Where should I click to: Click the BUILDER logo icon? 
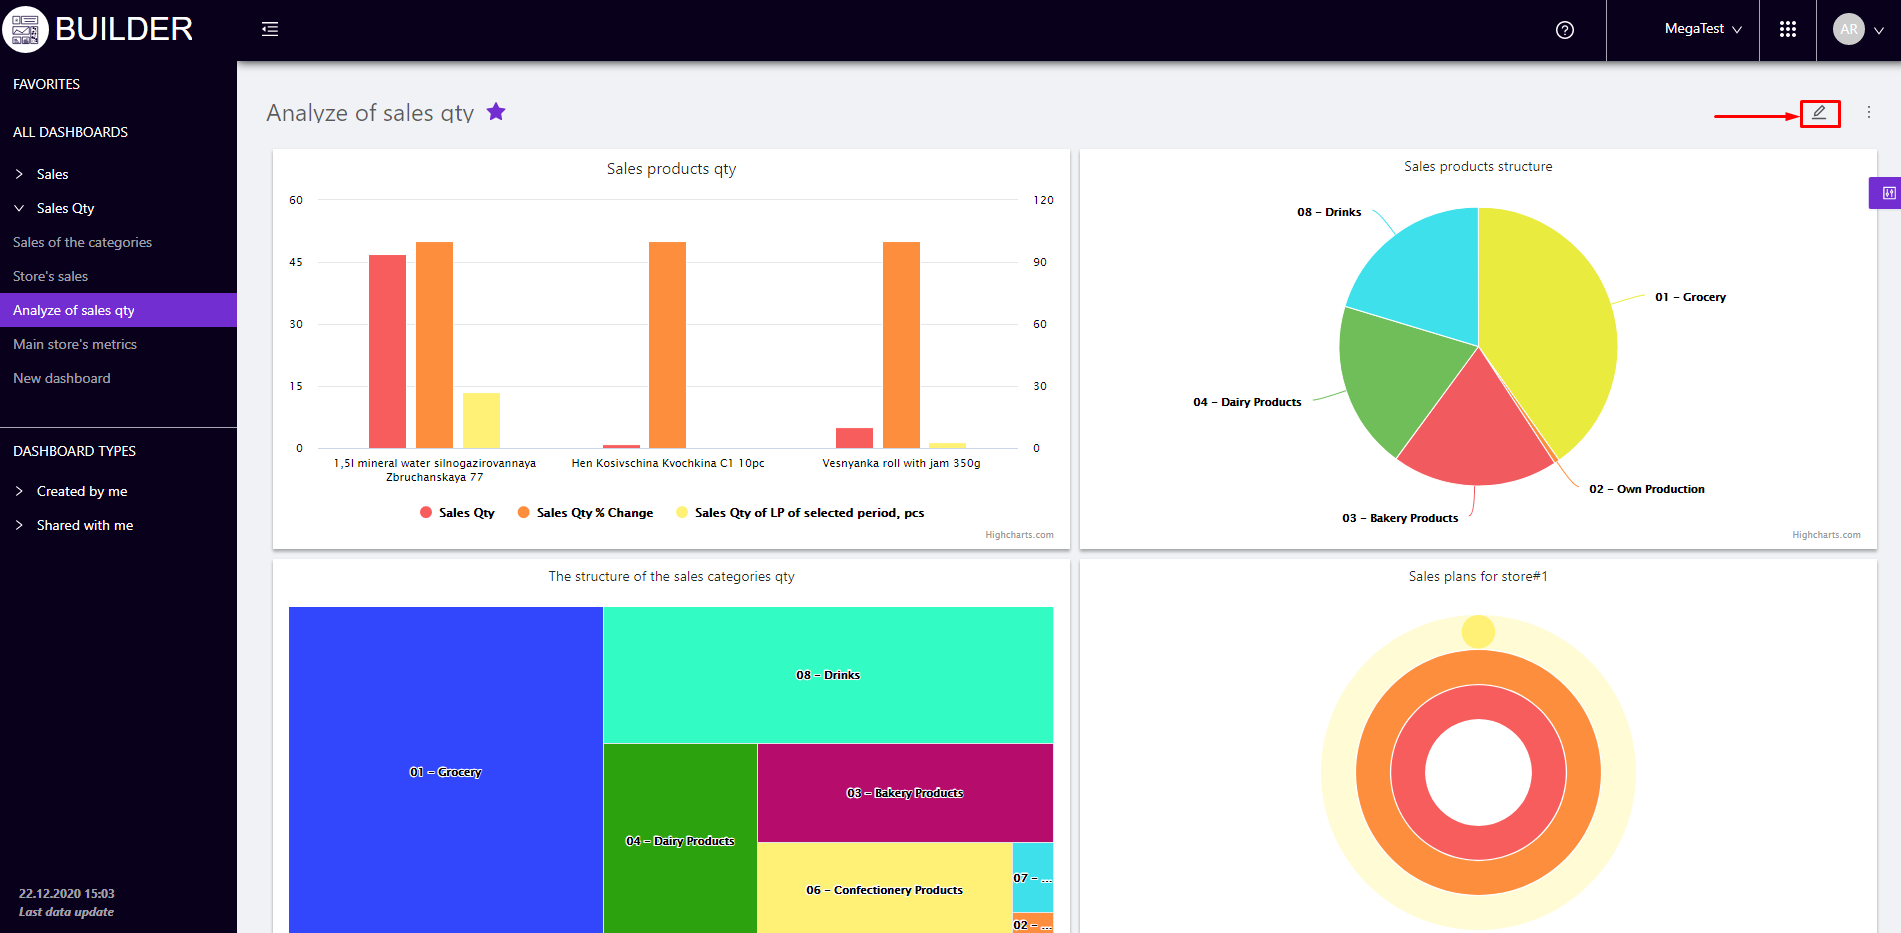click(25, 30)
